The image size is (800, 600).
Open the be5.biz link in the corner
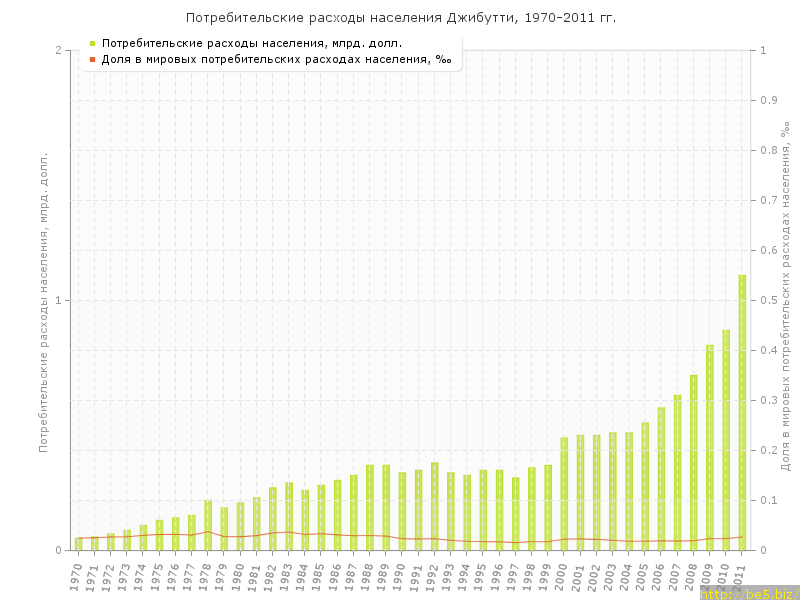748,593
